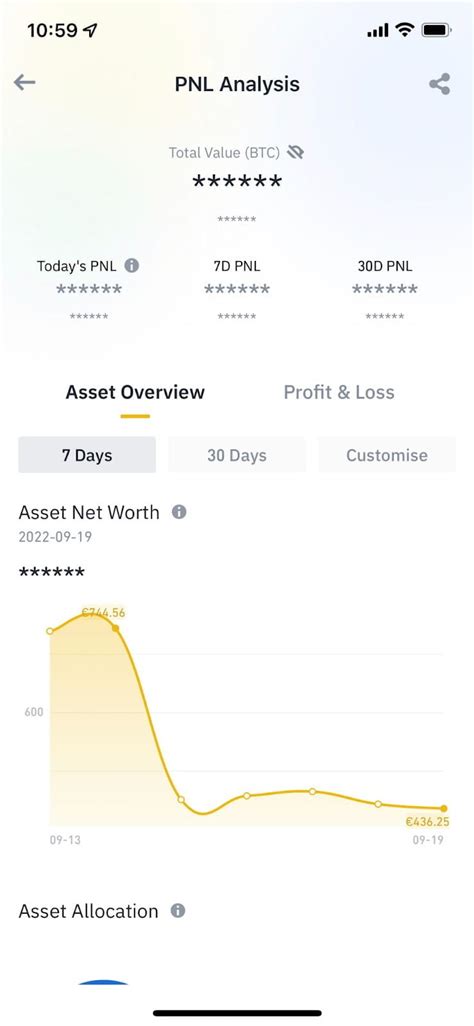Tap the home indicator bar
Screen dimensions: 474x1026
click(237, 1013)
